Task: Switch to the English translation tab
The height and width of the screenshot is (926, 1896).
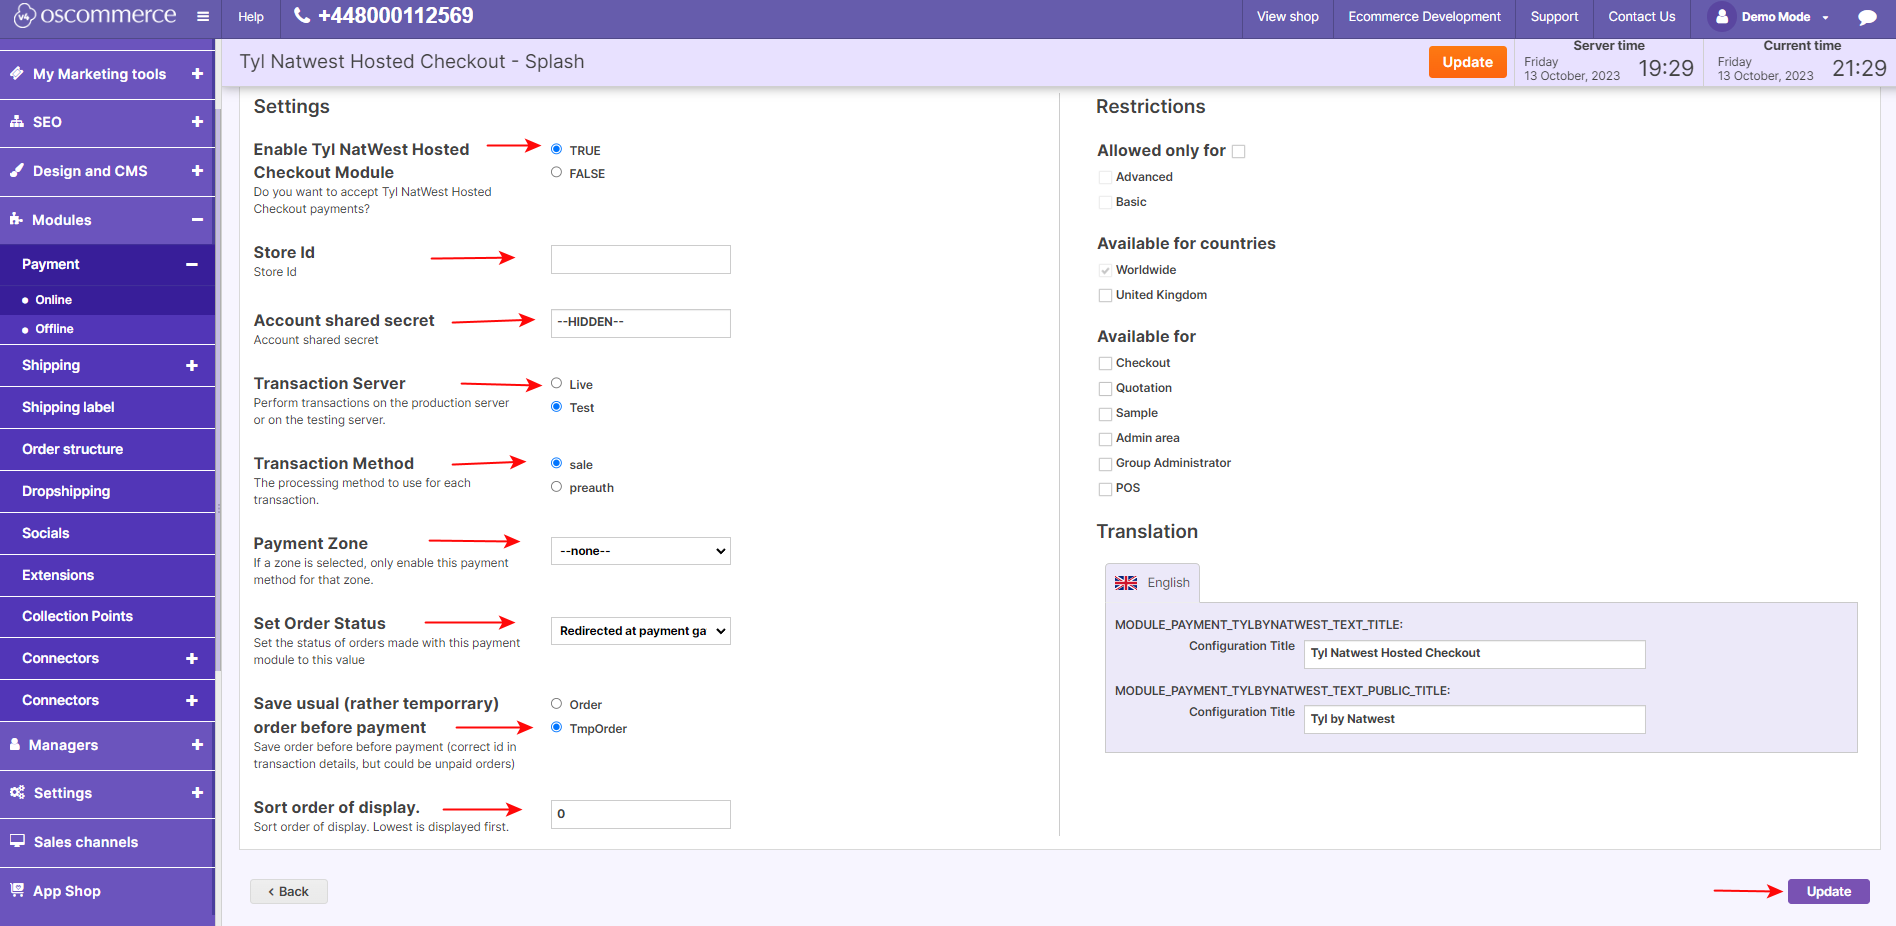Action: click(x=1152, y=582)
